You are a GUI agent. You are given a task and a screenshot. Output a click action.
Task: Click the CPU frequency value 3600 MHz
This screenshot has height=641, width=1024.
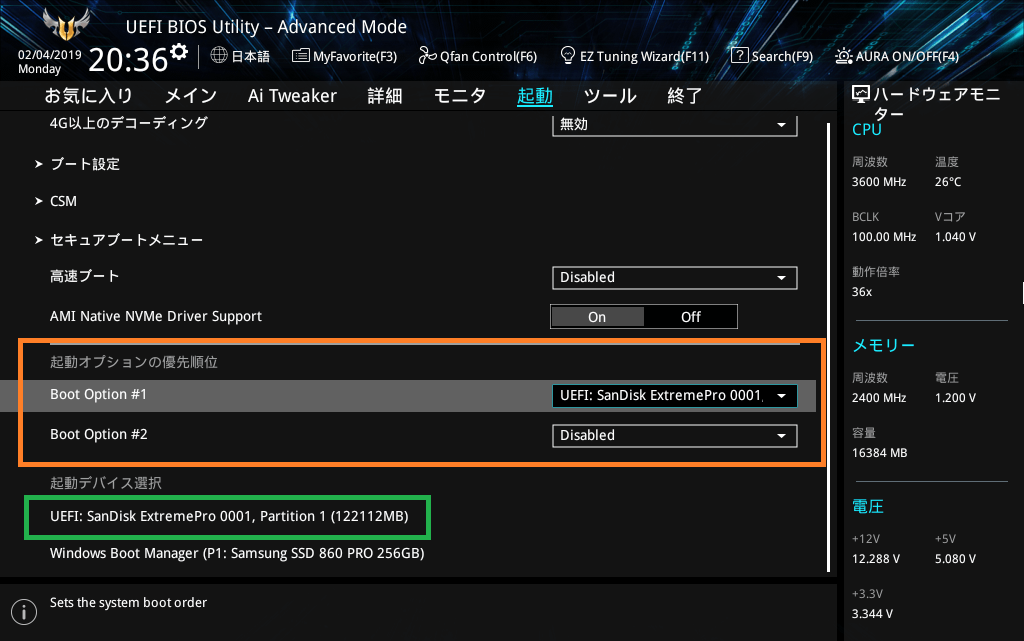point(879,182)
